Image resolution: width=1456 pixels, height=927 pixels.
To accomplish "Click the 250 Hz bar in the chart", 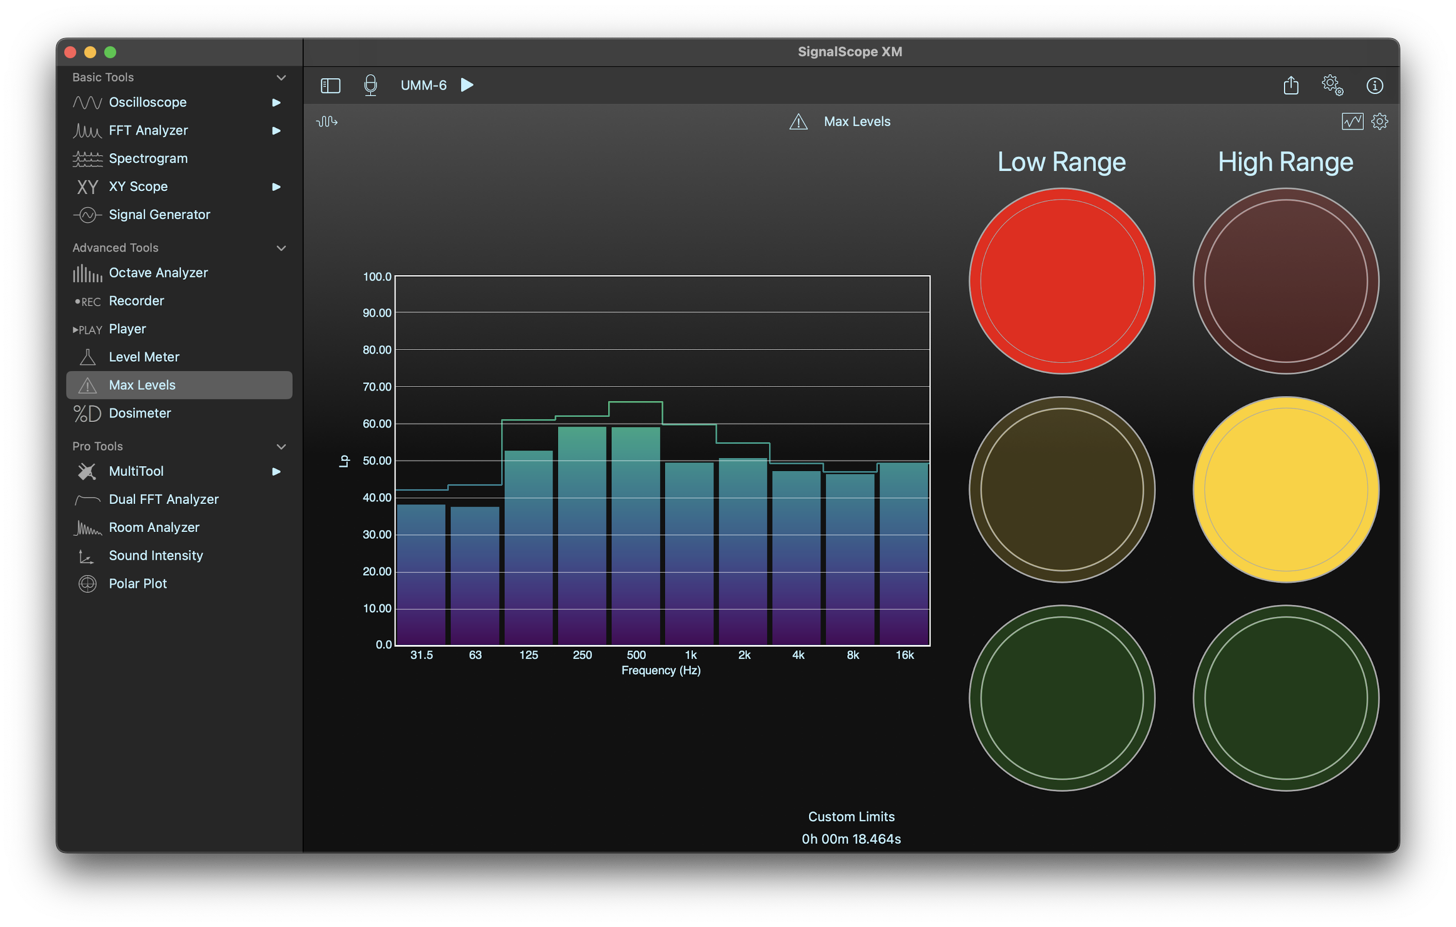I will tap(582, 536).
